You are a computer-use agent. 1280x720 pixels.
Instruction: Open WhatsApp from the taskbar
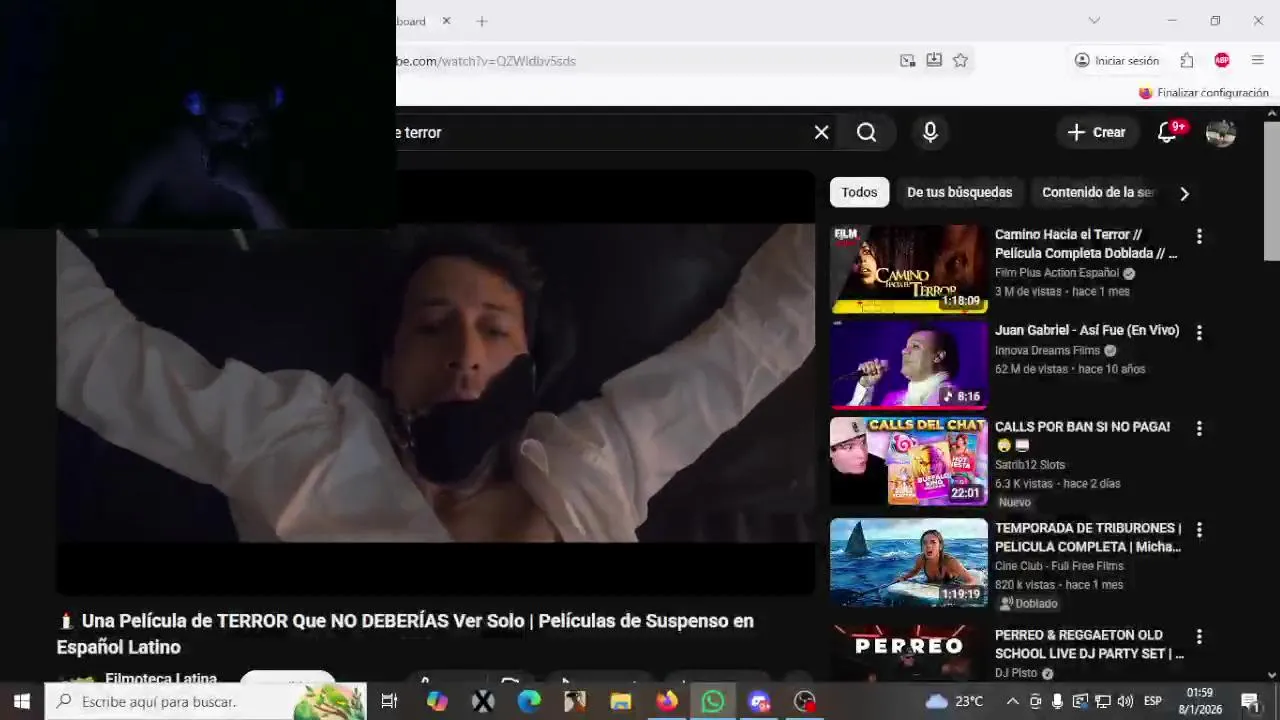(x=713, y=701)
